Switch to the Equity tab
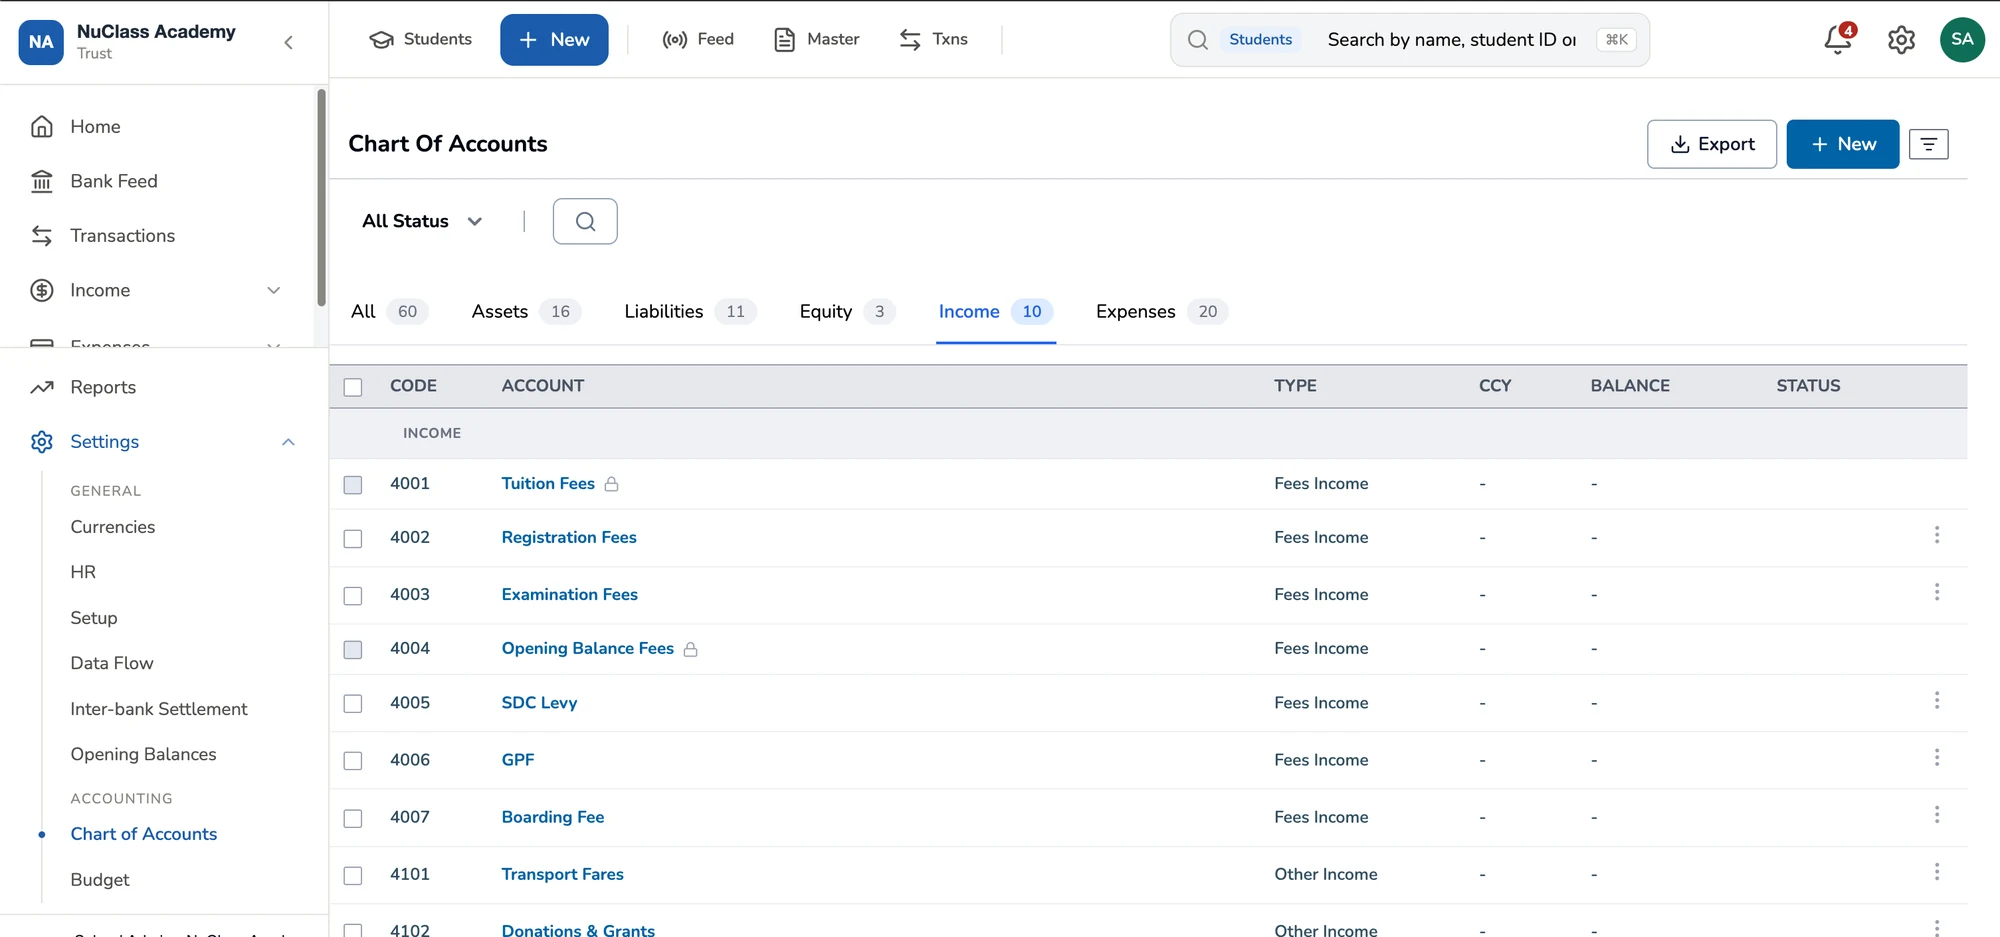 coord(847,312)
